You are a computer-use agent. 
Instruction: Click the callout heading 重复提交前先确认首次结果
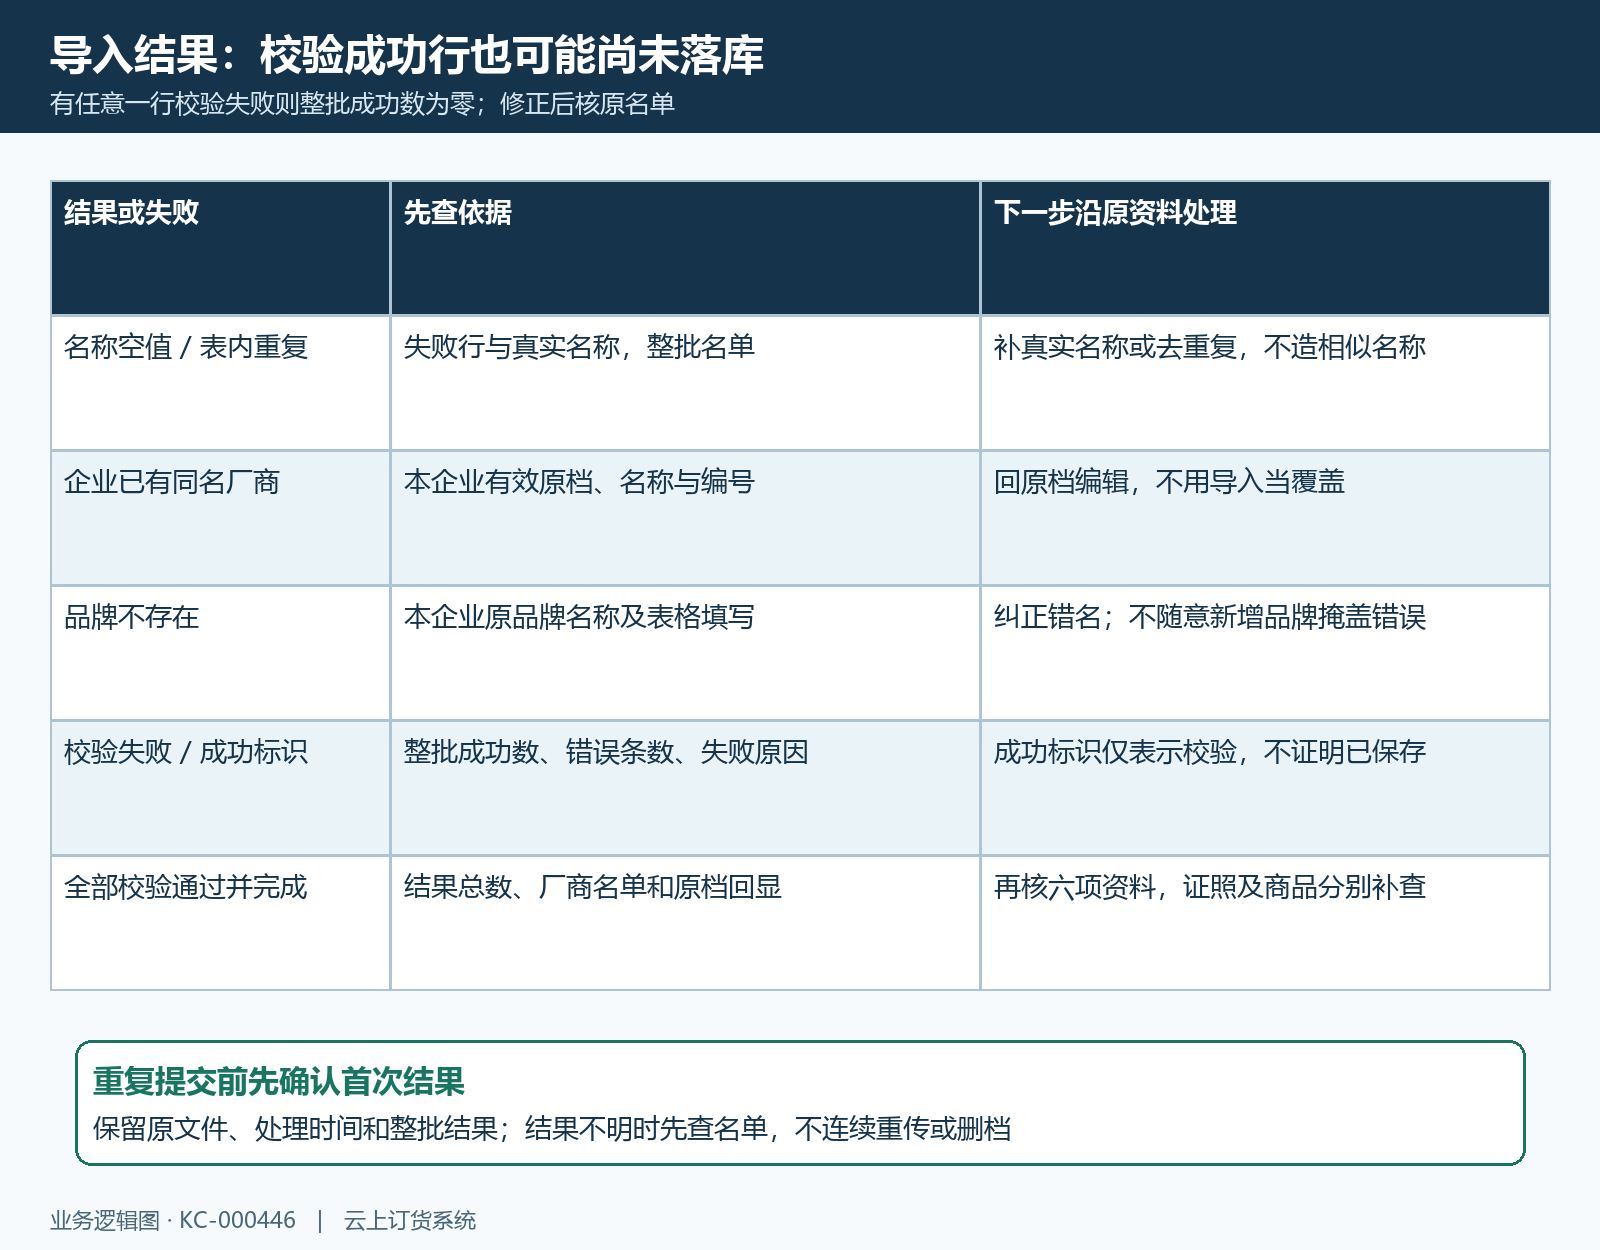click(279, 1082)
